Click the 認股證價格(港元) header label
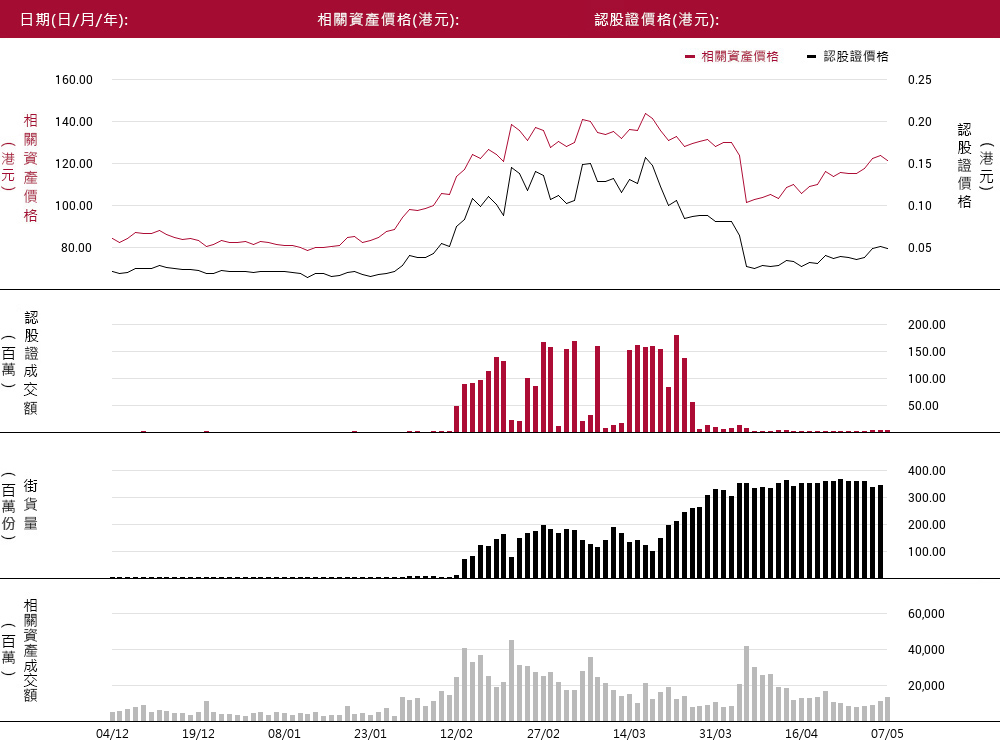The image size is (1000, 751). (657, 20)
